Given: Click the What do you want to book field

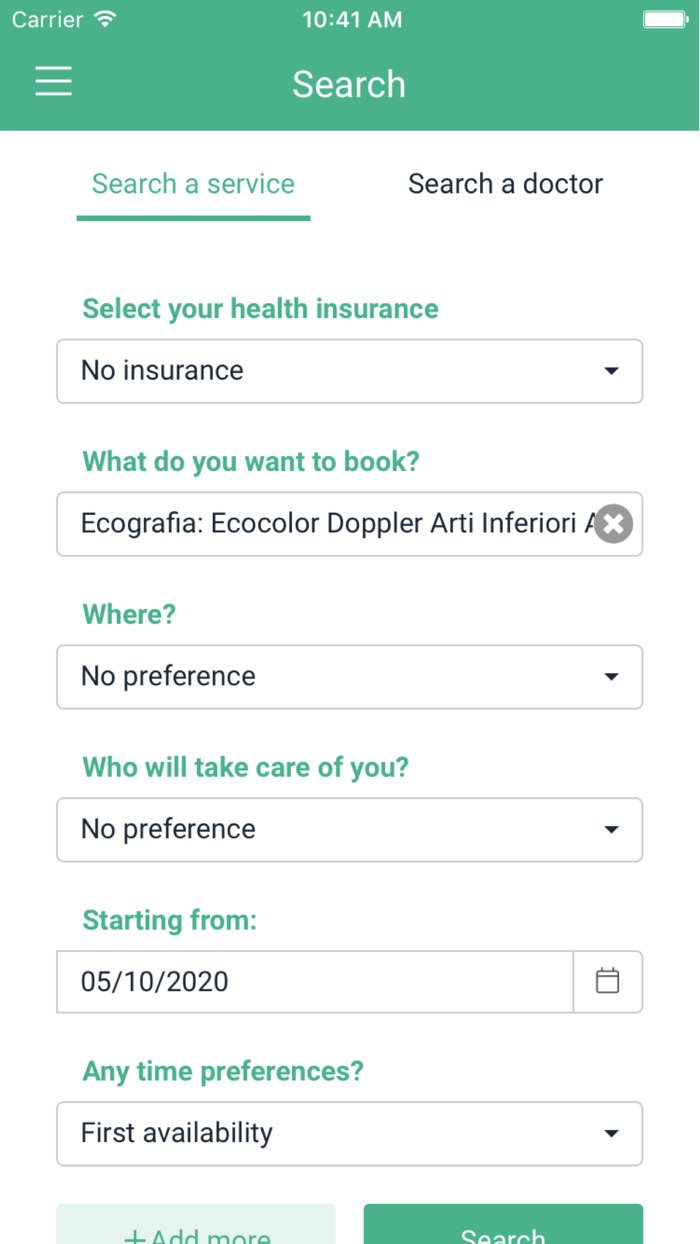Looking at the screenshot, I should click(x=330, y=524).
